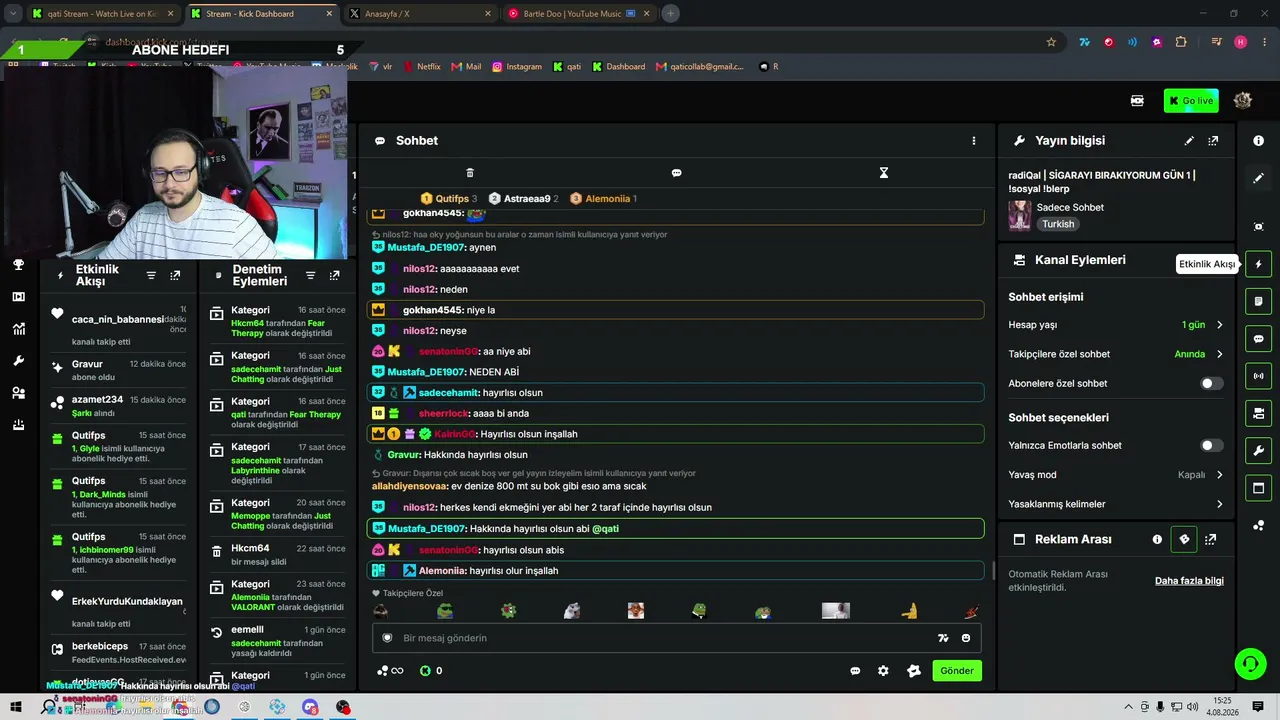The height and width of the screenshot is (720, 1280).
Task: Open a new browser tab
Action: (x=670, y=14)
